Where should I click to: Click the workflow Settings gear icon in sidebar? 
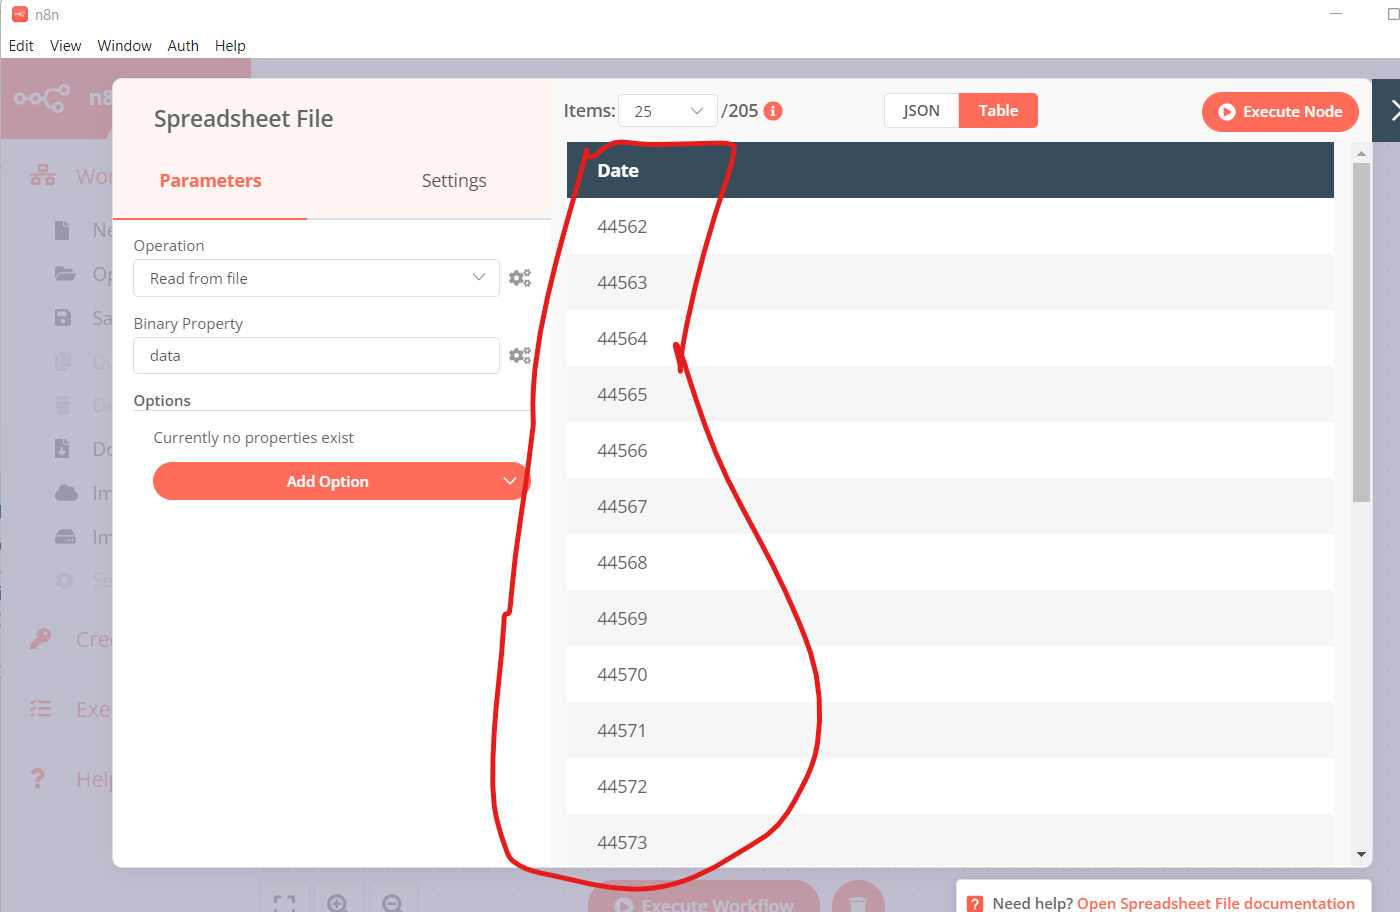[64, 580]
